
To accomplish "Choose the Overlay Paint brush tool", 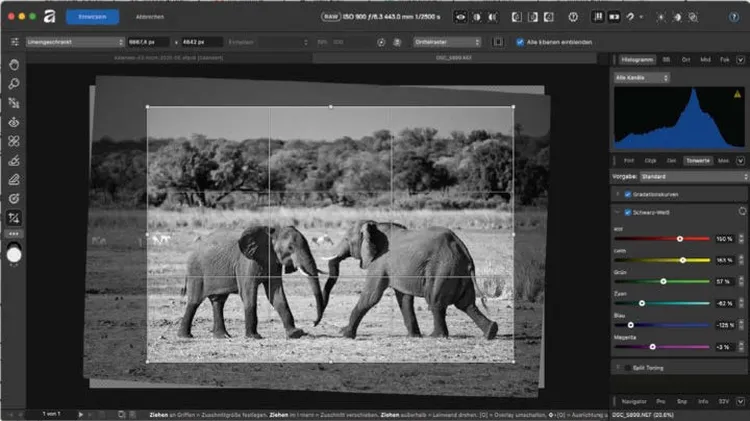I will [14, 160].
